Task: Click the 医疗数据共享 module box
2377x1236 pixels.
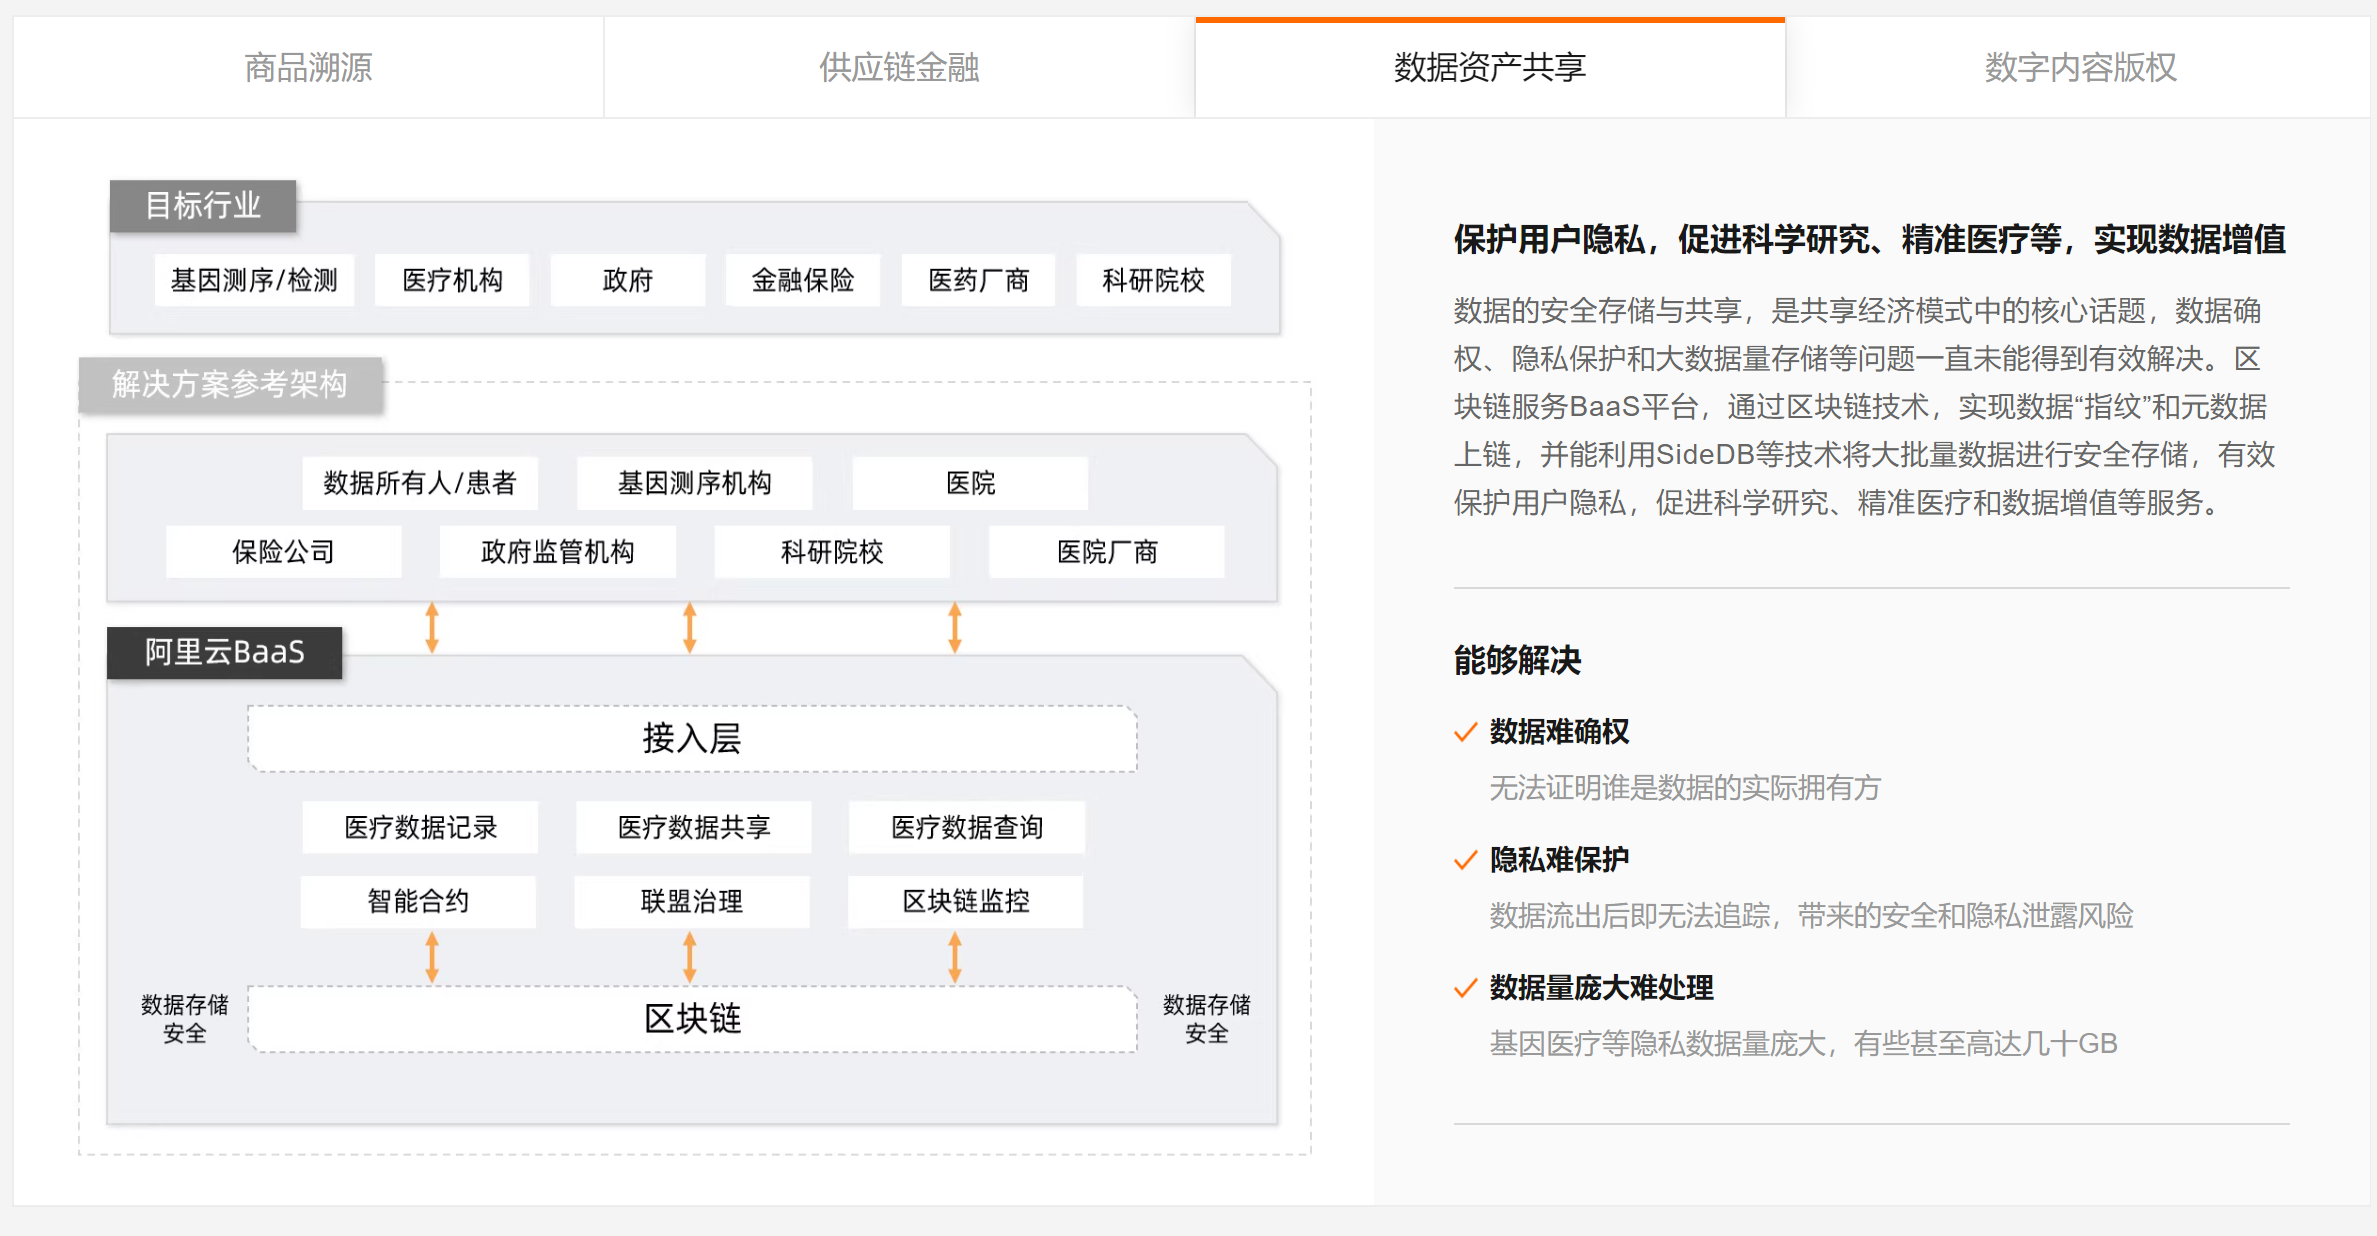Action: [x=693, y=827]
